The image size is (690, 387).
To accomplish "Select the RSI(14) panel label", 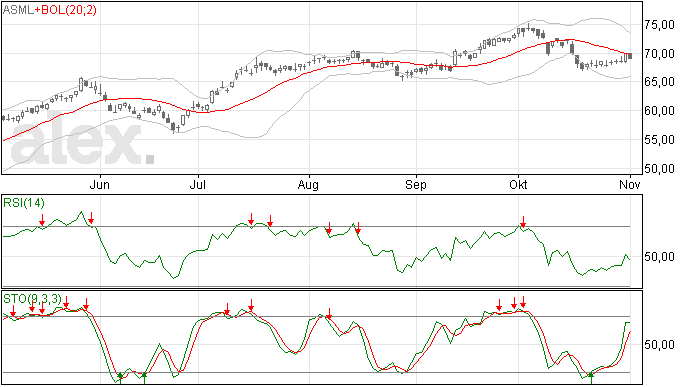I will 24,203.
